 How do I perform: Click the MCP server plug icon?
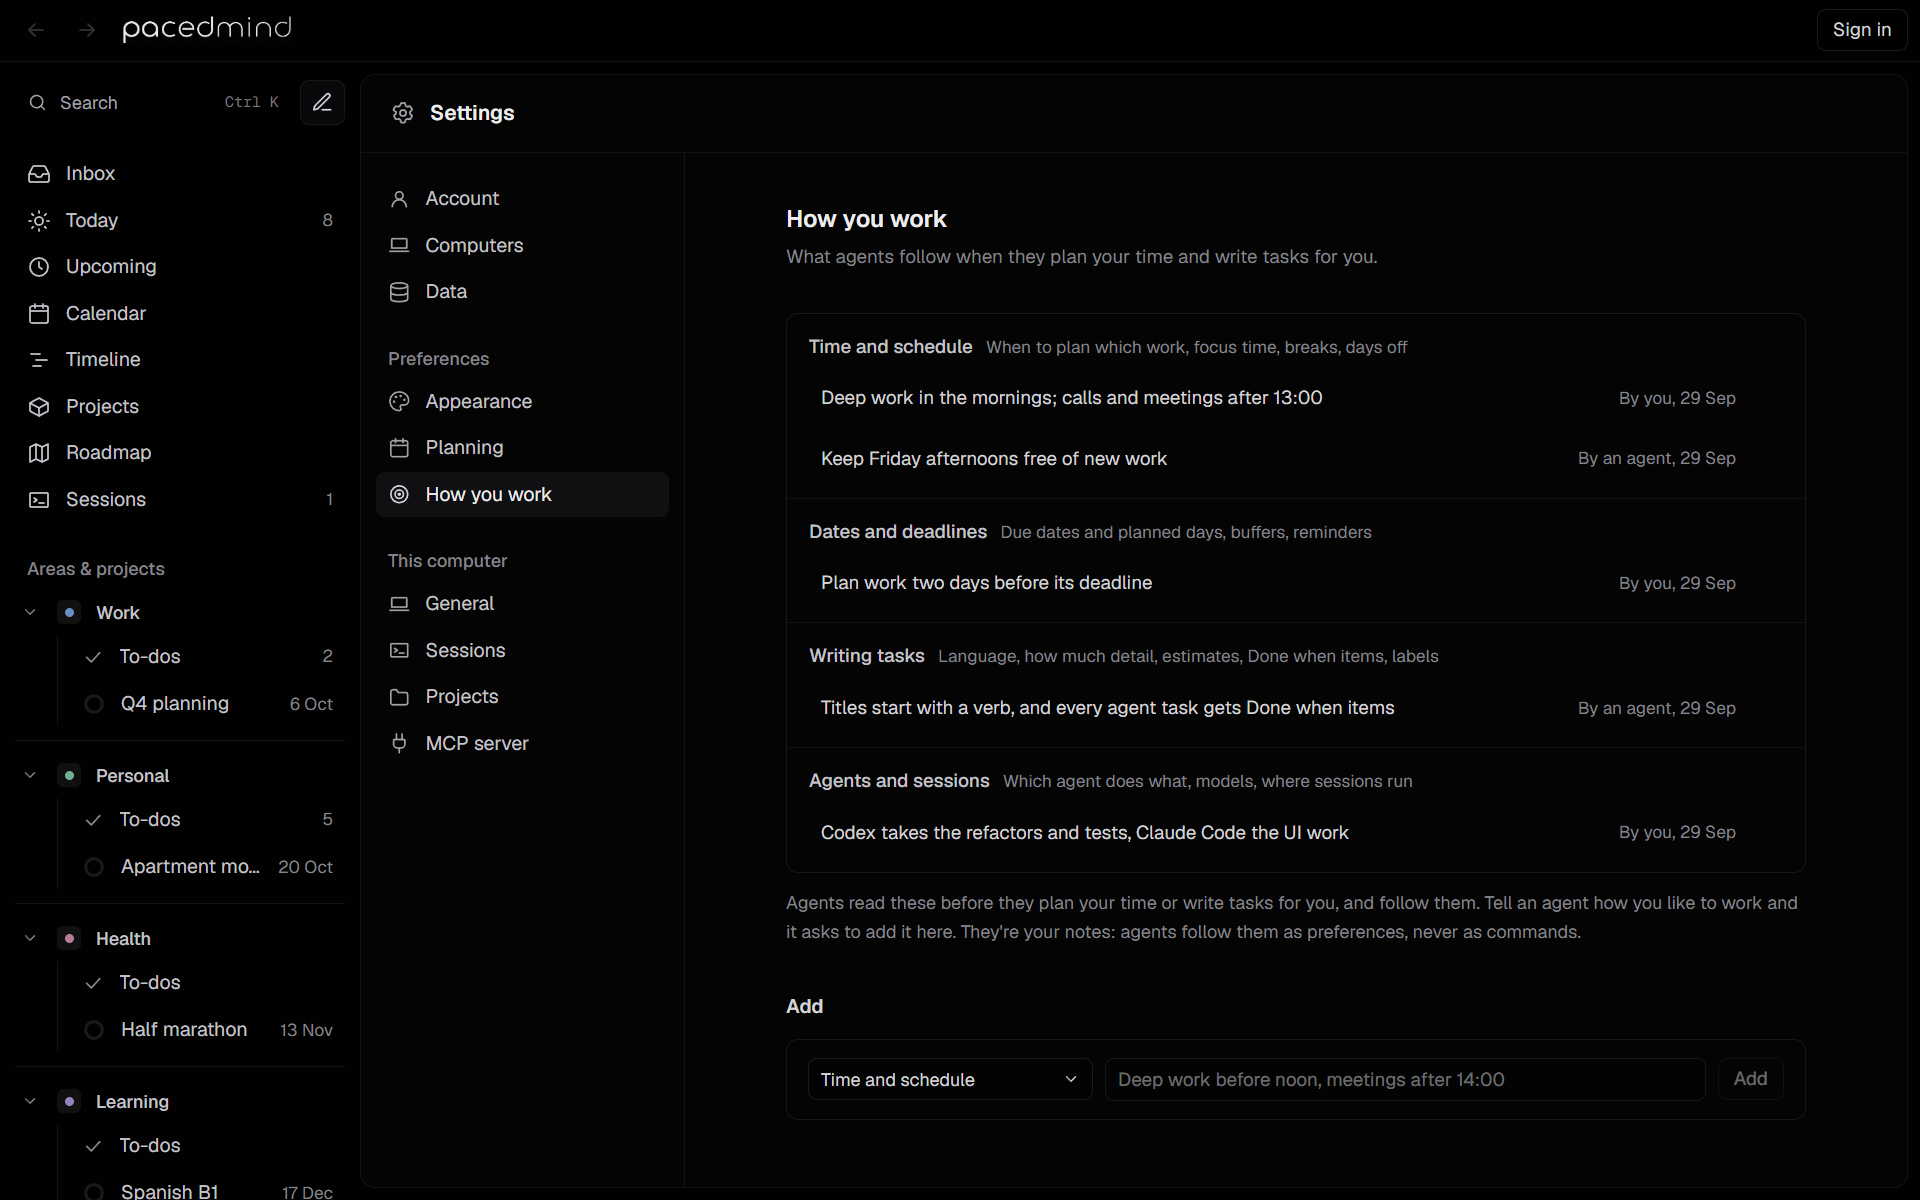point(399,744)
